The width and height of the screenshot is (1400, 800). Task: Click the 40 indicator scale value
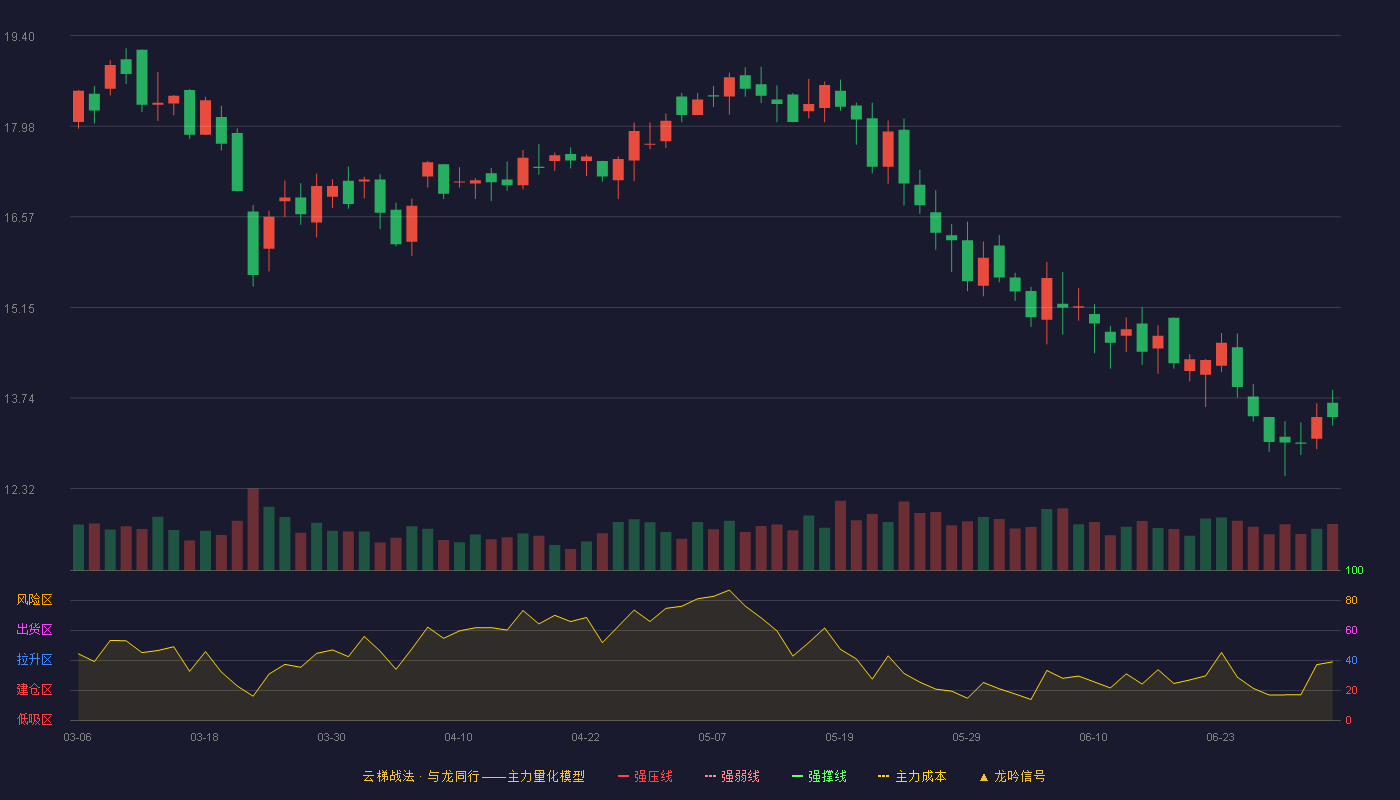point(1351,661)
